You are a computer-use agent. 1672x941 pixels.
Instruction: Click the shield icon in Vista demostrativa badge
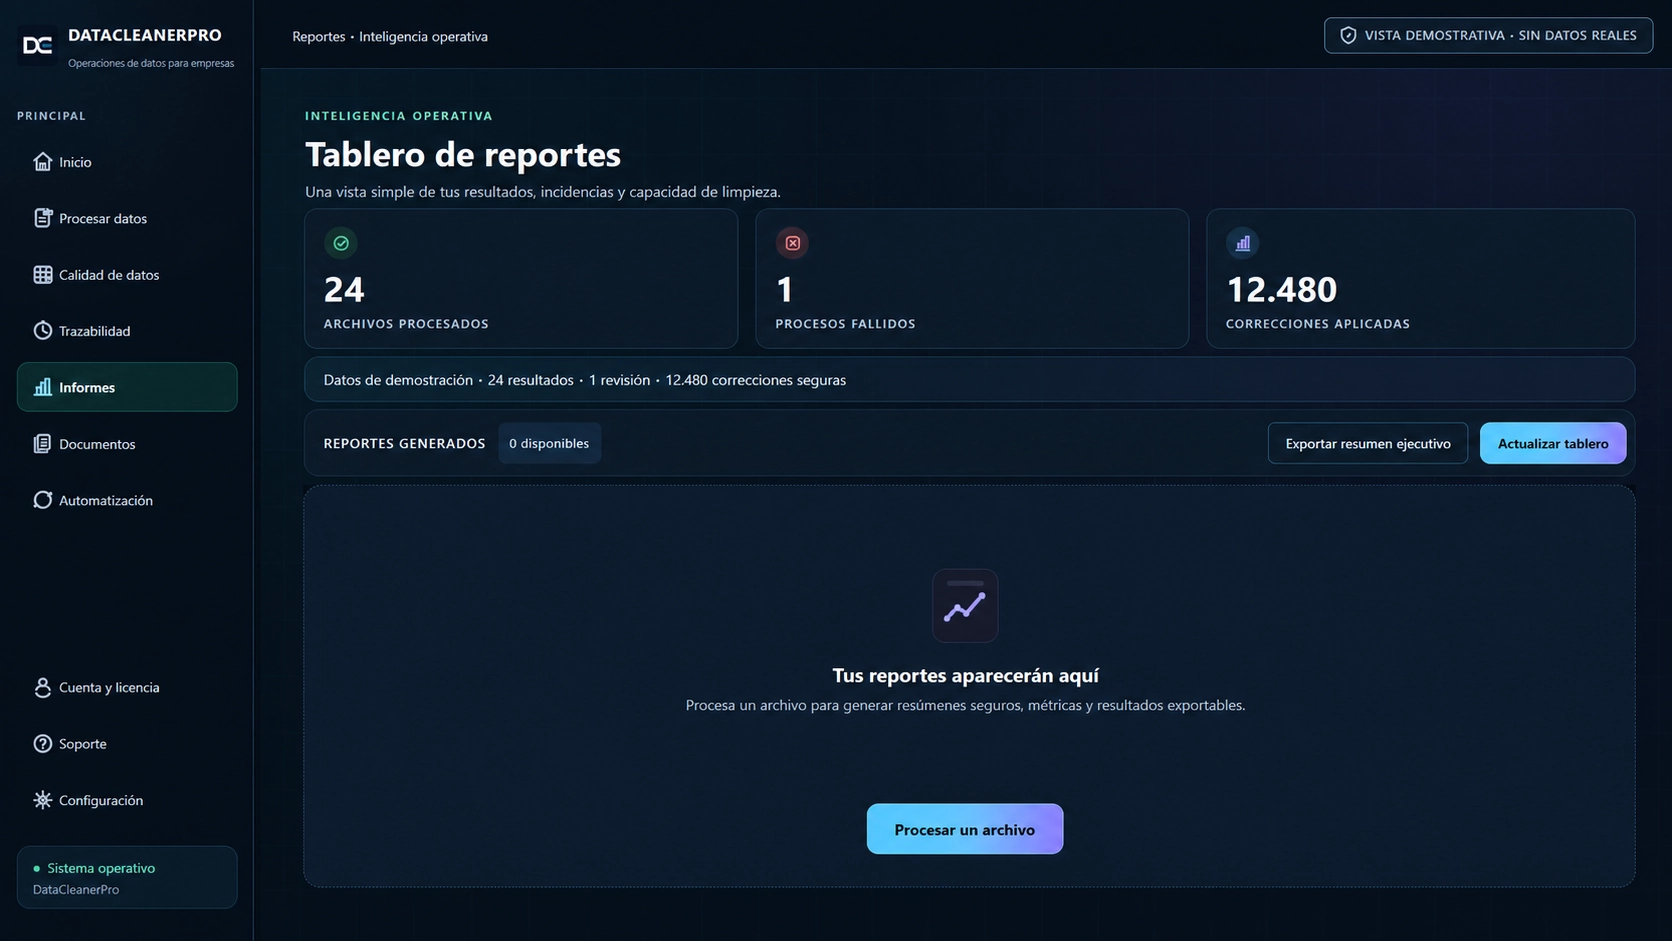pyautogui.click(x=1348, y=36)
